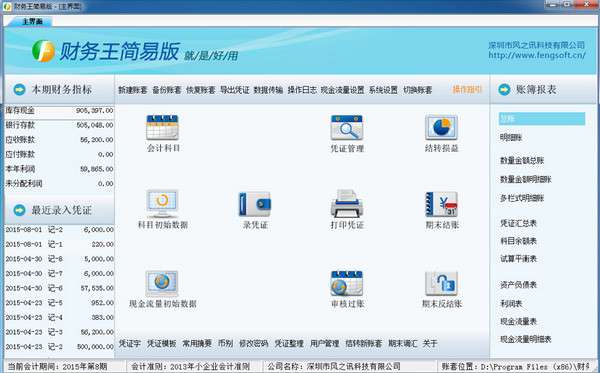Click 期末调汇 in bottom menu
Image resolution: width=600 pixels, height=373 pixels.
pyautogui.click(x=403, y=344)
